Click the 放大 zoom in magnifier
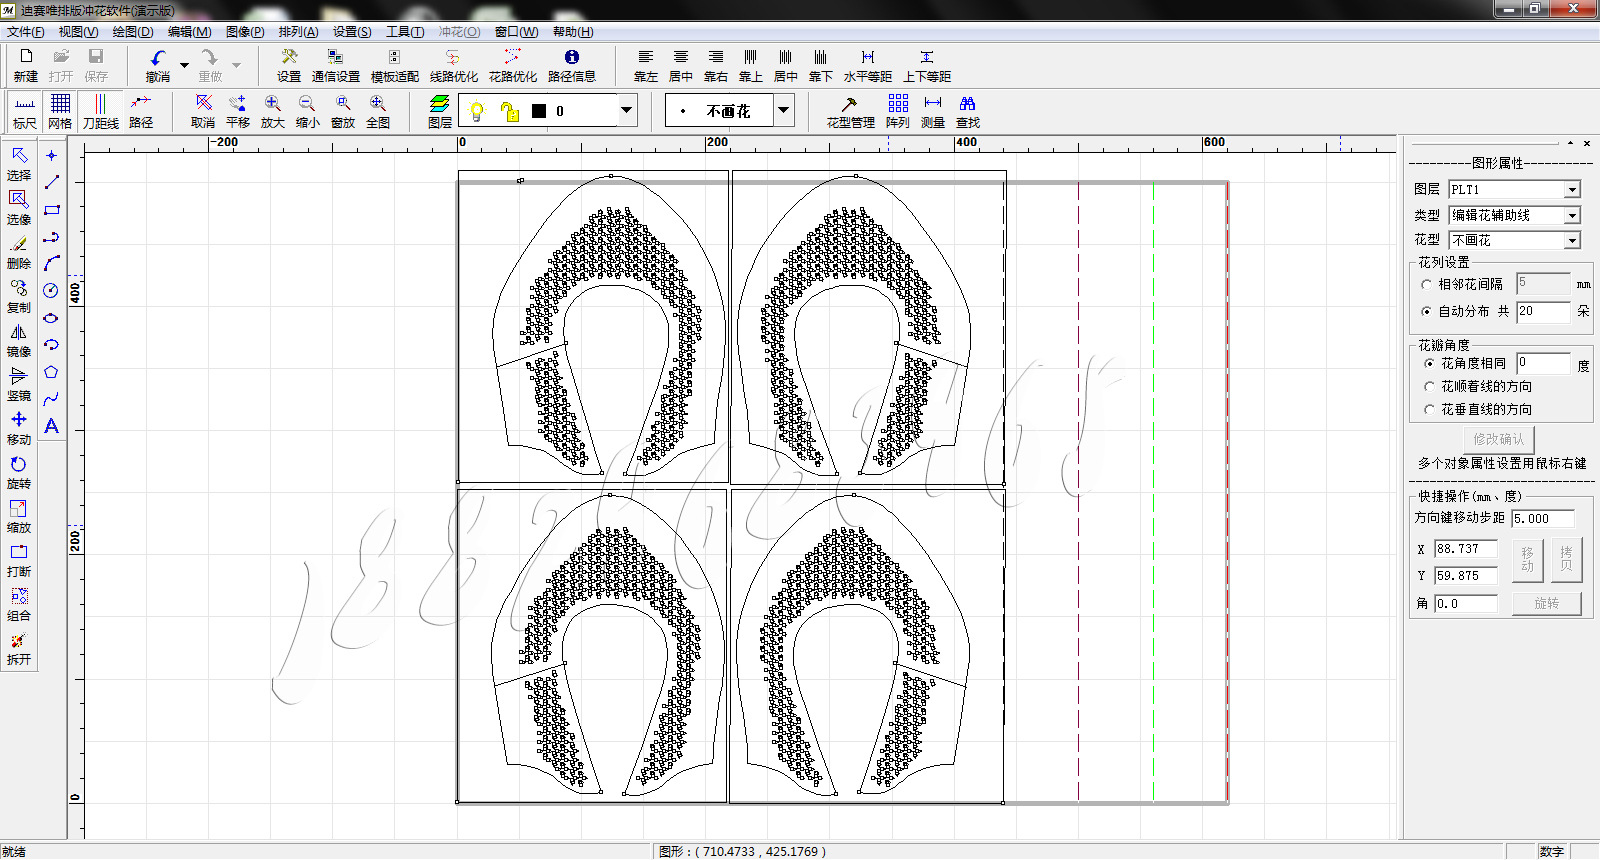 tap(272, 104)
